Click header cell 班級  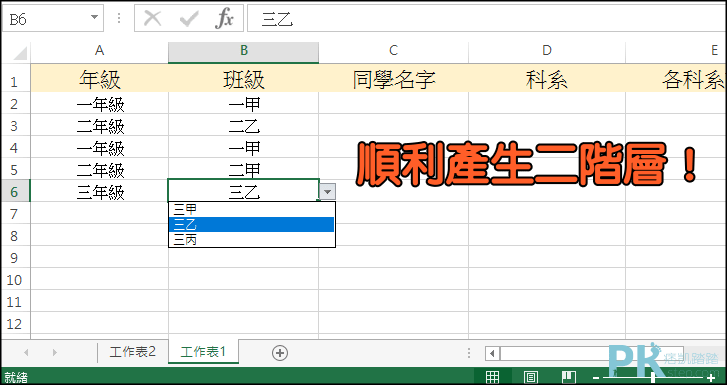point(244,79)
